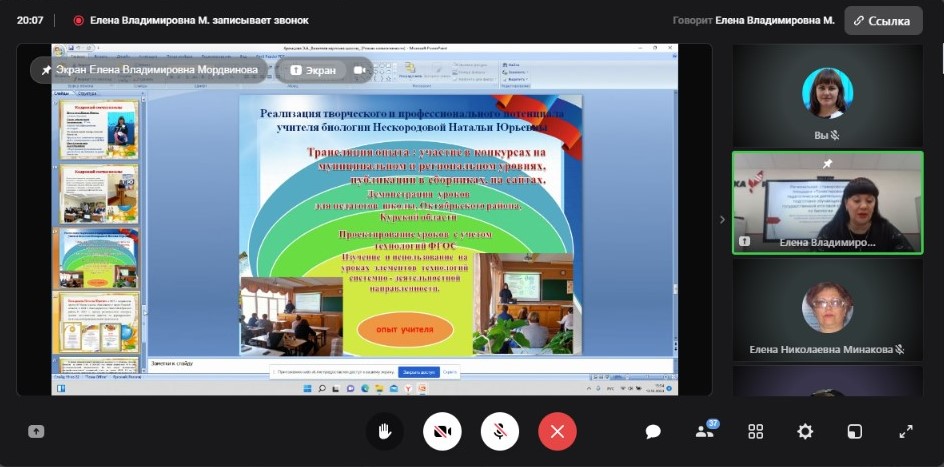Unpin screen of Елена Владимировна Мордвинова
The width and height of the screenshot is (944, 467).
pos(46,70)
